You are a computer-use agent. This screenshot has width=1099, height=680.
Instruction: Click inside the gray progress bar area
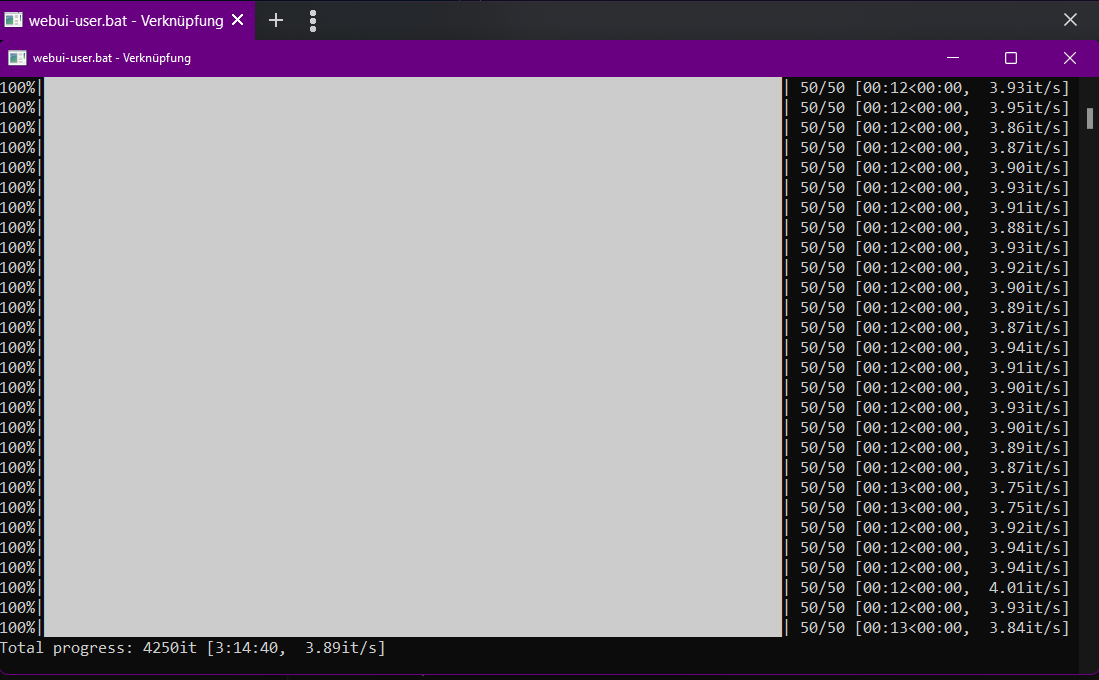(x=412, y=357)
